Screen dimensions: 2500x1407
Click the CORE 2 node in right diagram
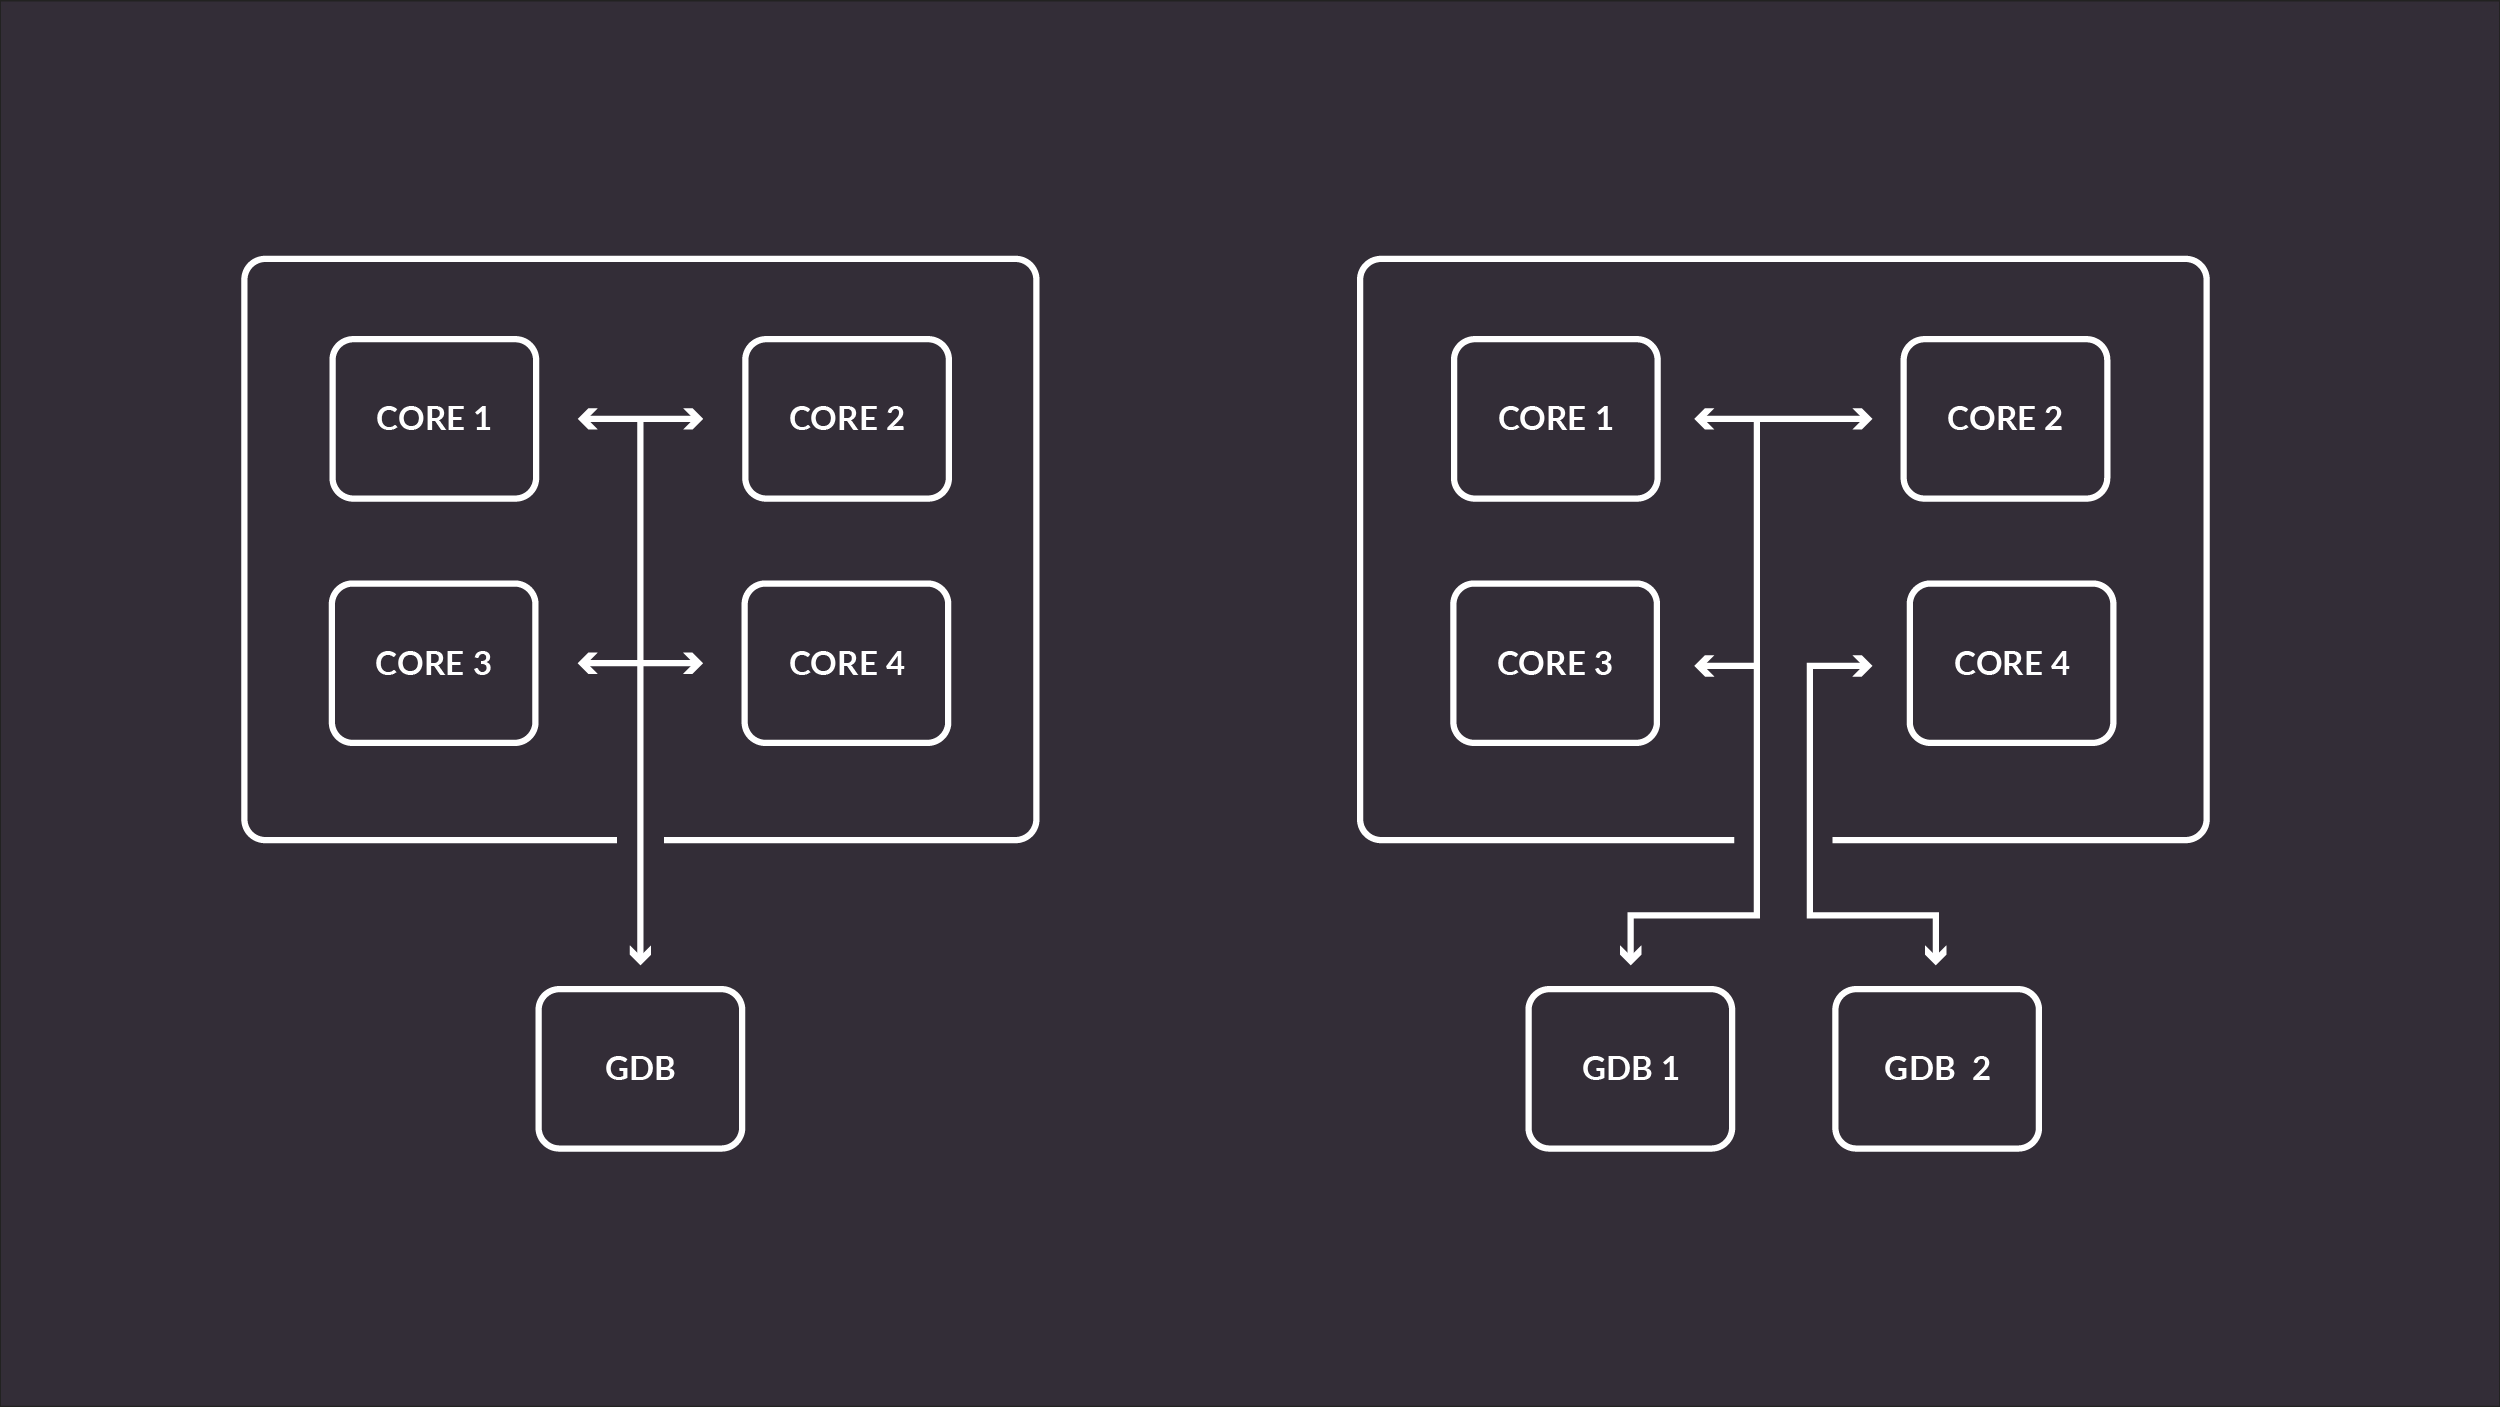tap(2004, 417)
